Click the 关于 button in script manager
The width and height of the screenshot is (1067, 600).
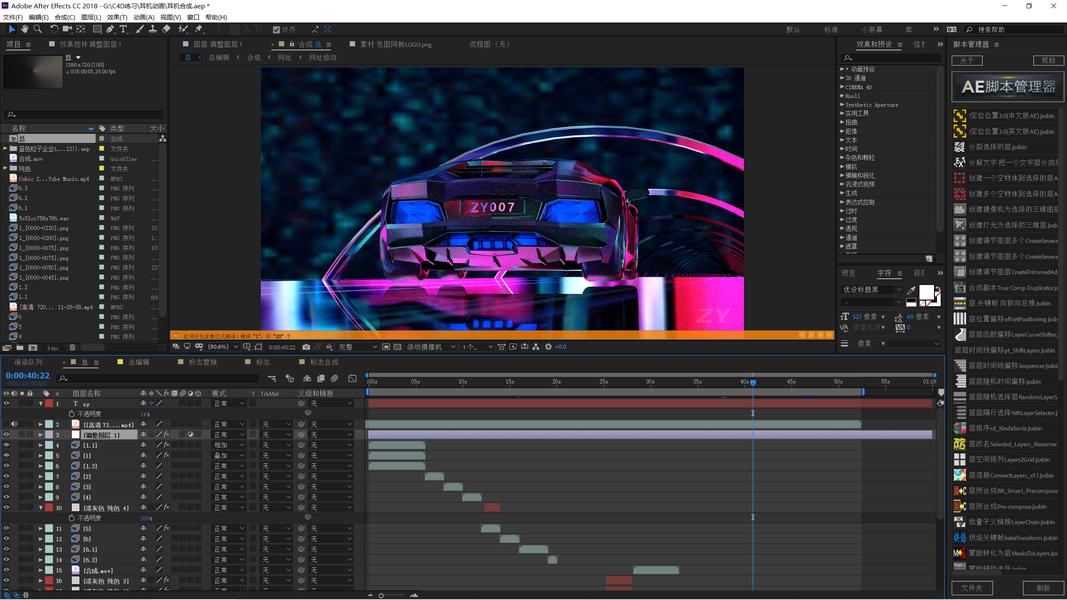pos(967,60)
